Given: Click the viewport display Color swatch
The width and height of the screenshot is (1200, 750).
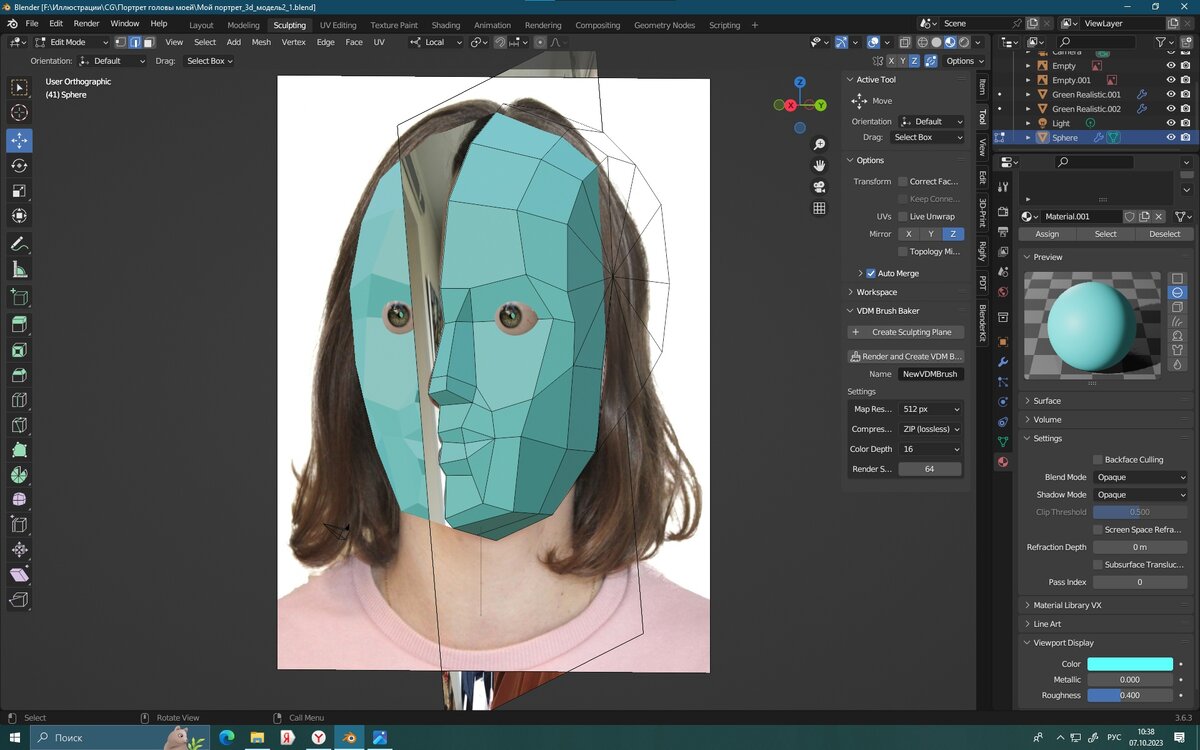Looking at the screenshot, I should click(1130, 664).
